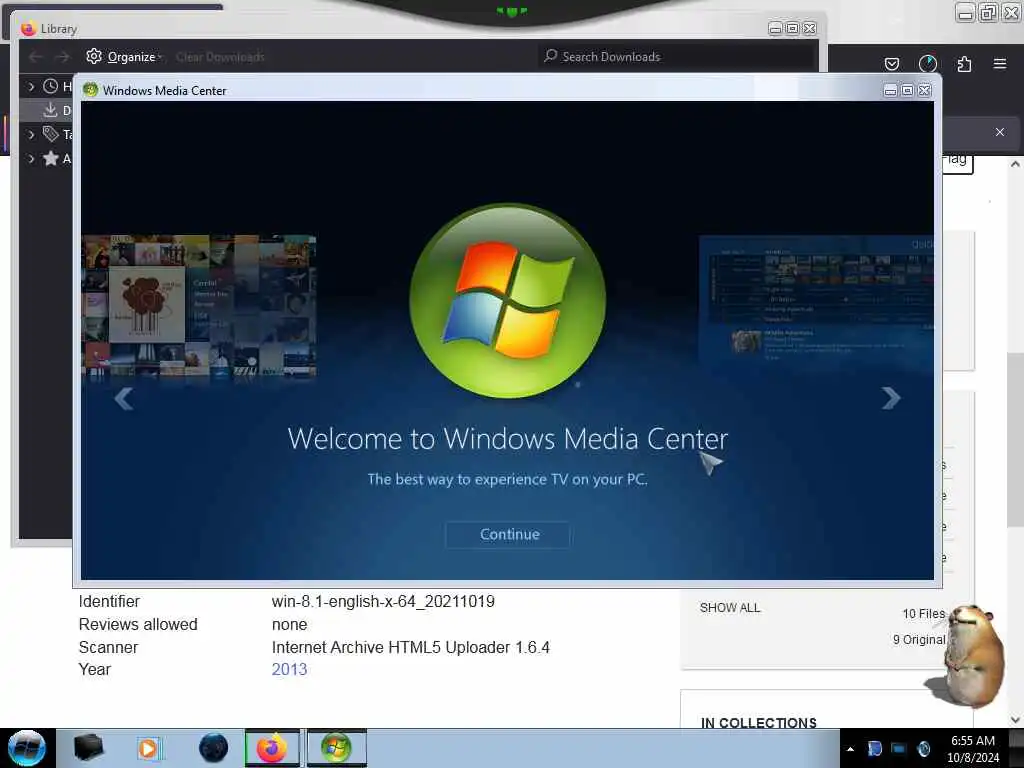This screenshot has height=768, width=1024.
Task: Click the circular timer extension icon in Firefox
Action: (x=927, y=63)
